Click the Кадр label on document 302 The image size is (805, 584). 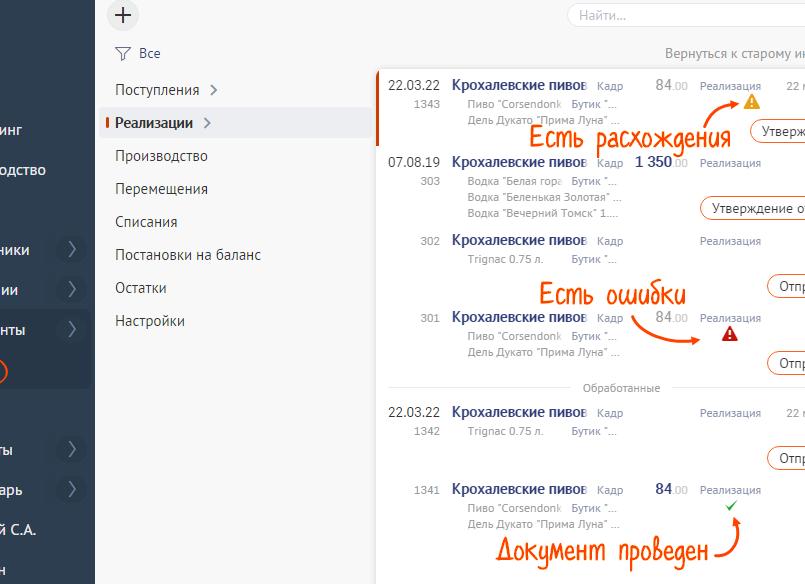pyautogui.click(x=610, y=241)
